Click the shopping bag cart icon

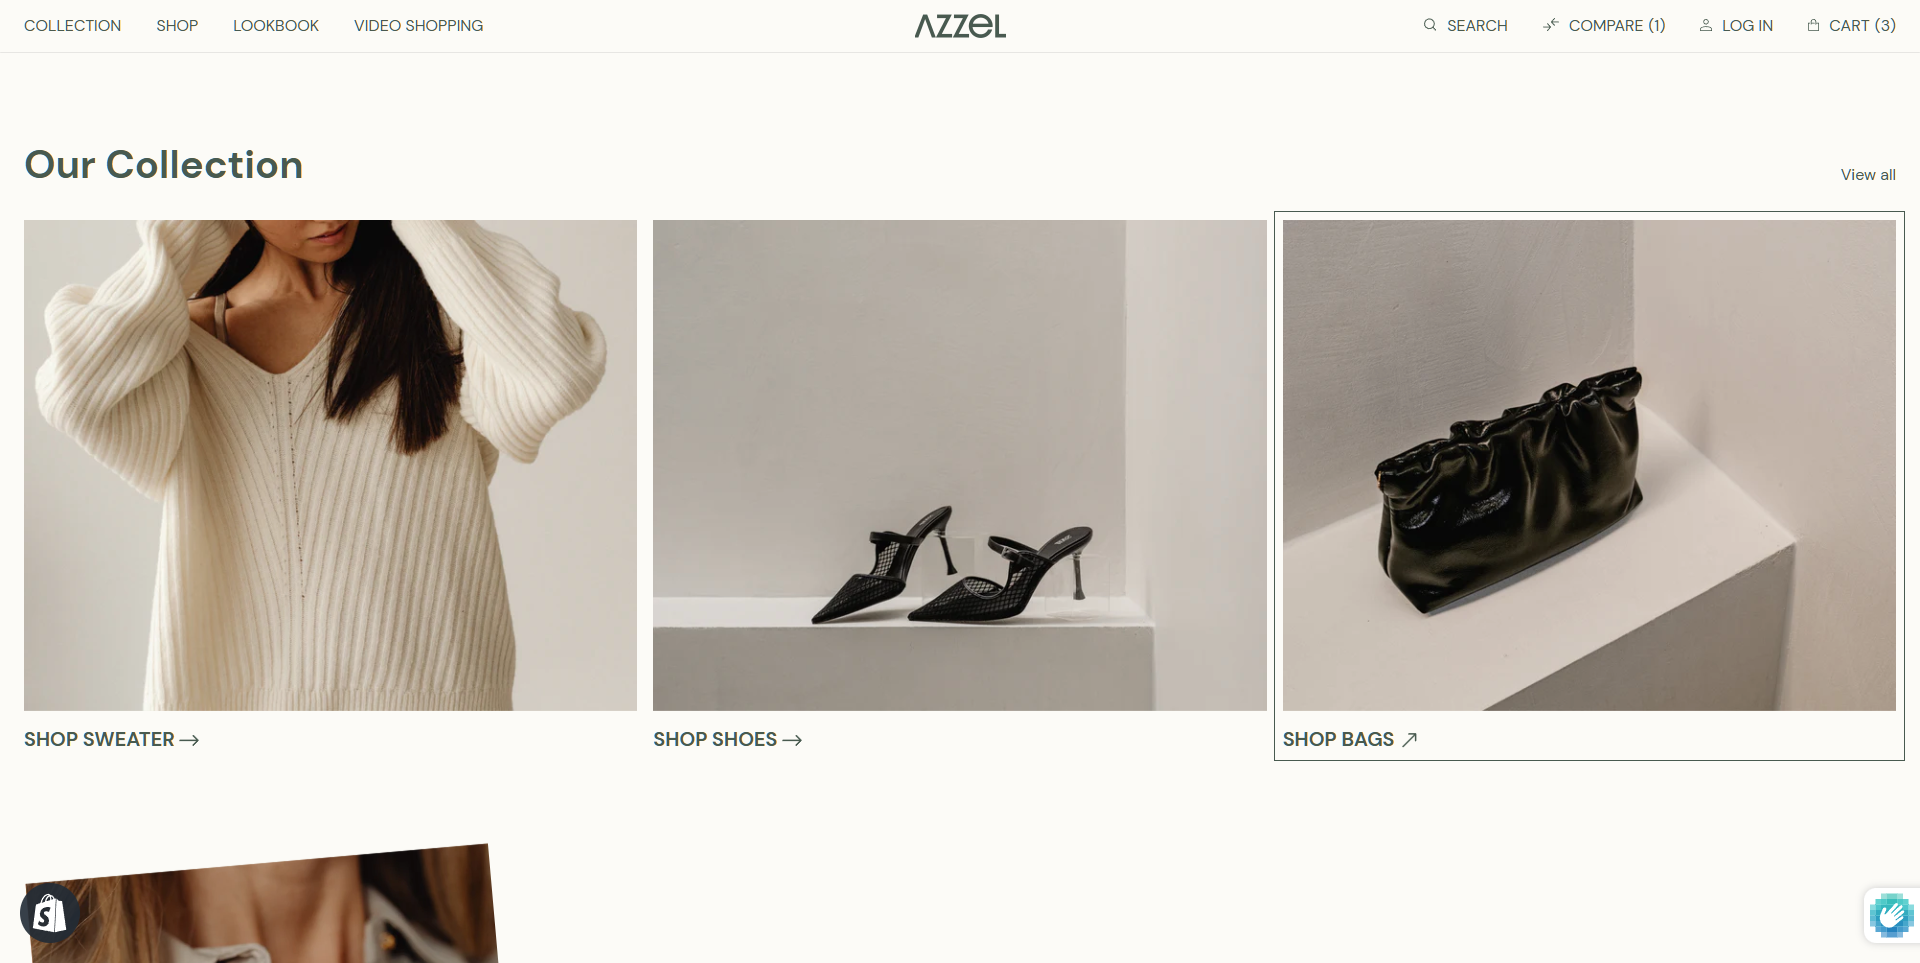point(1814,25)
